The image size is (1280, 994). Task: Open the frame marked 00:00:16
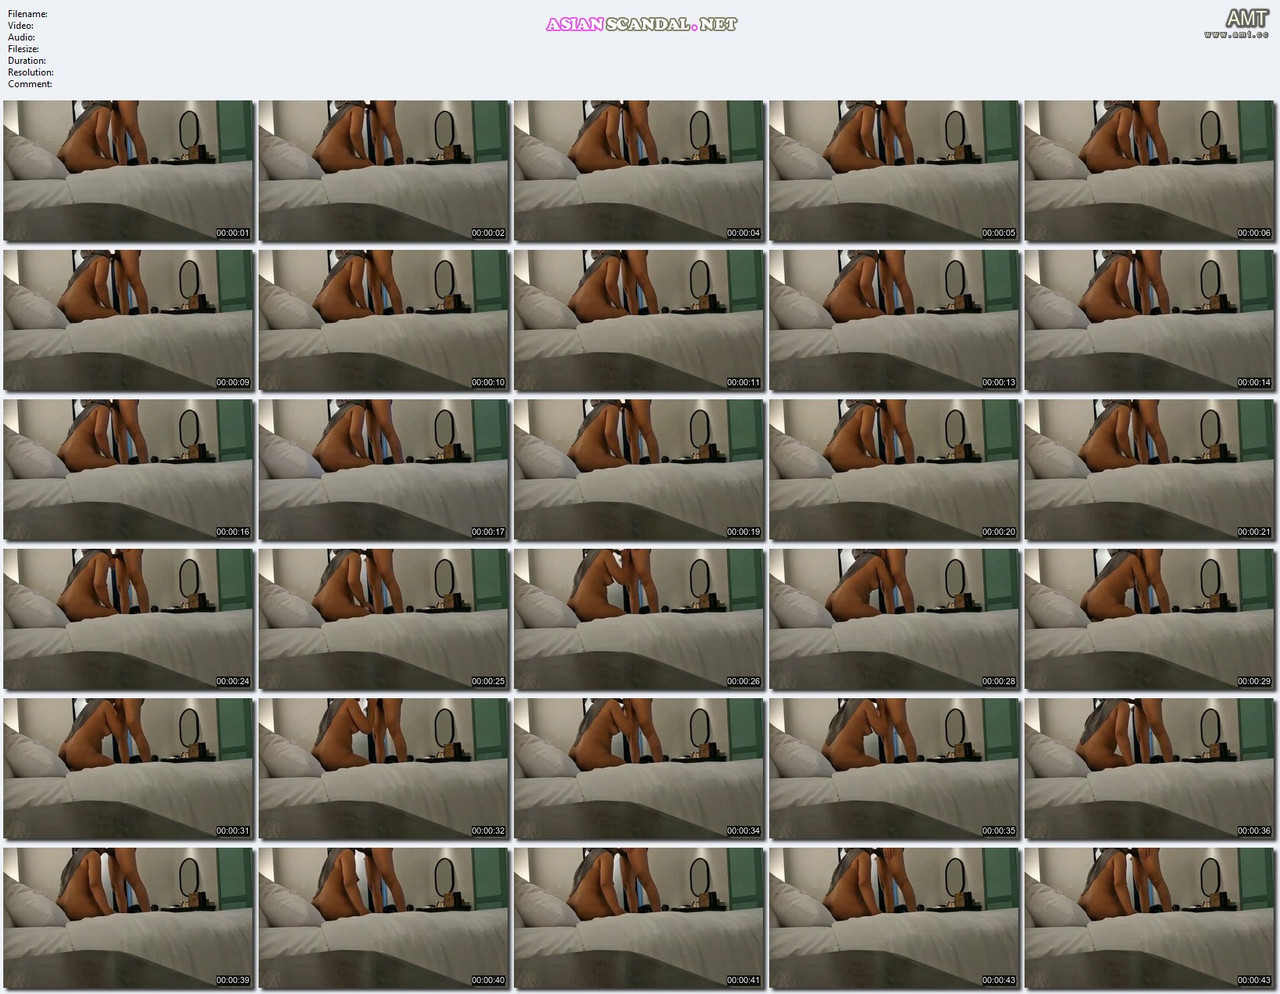point(128,469)
